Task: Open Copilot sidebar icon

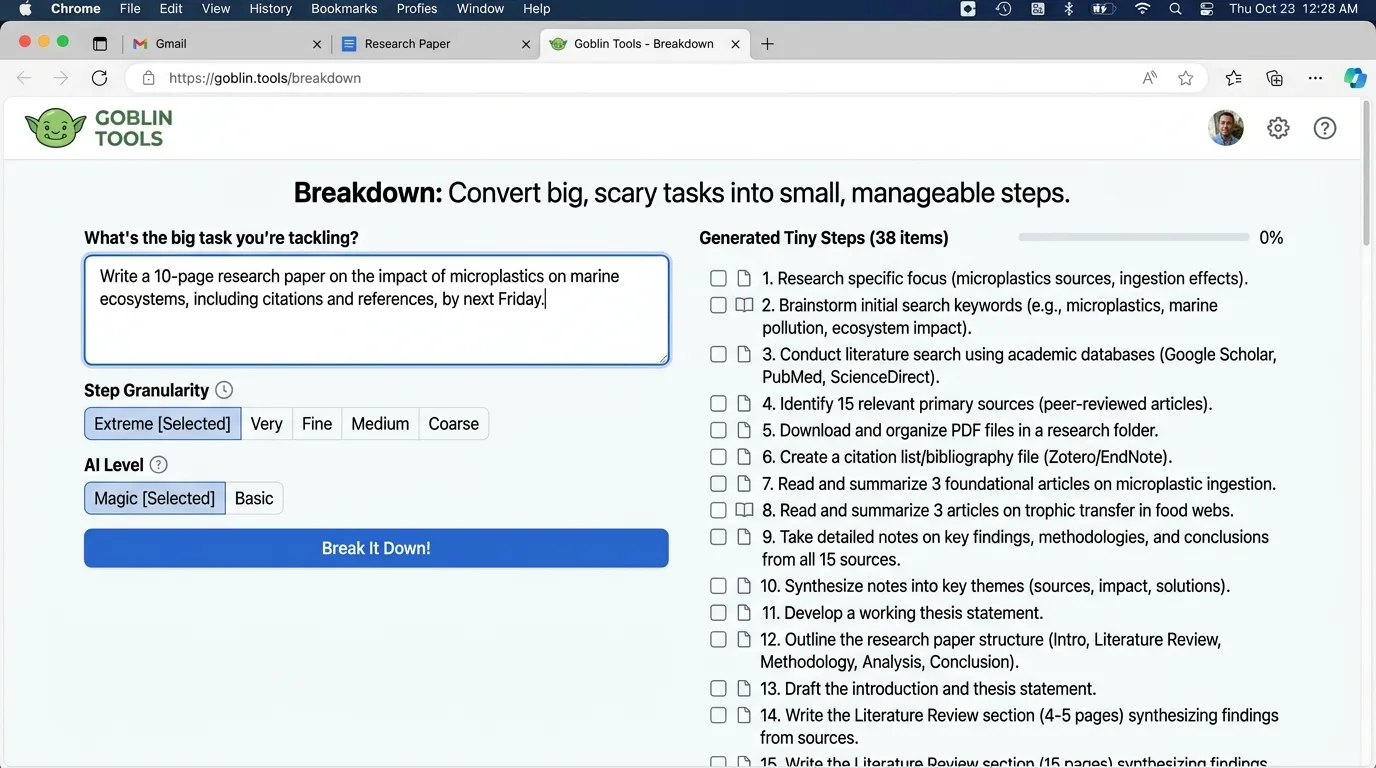Action: (x=1355, y=78)
